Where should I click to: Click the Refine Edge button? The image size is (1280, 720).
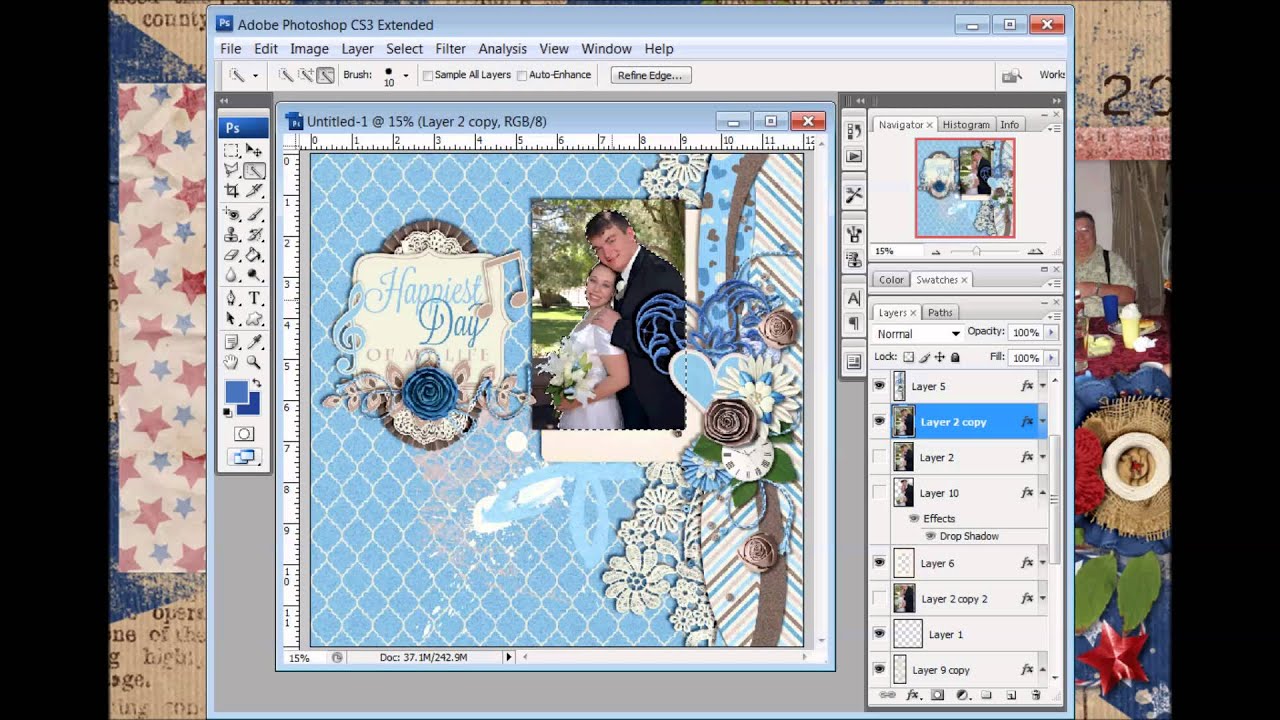(649, 75)
